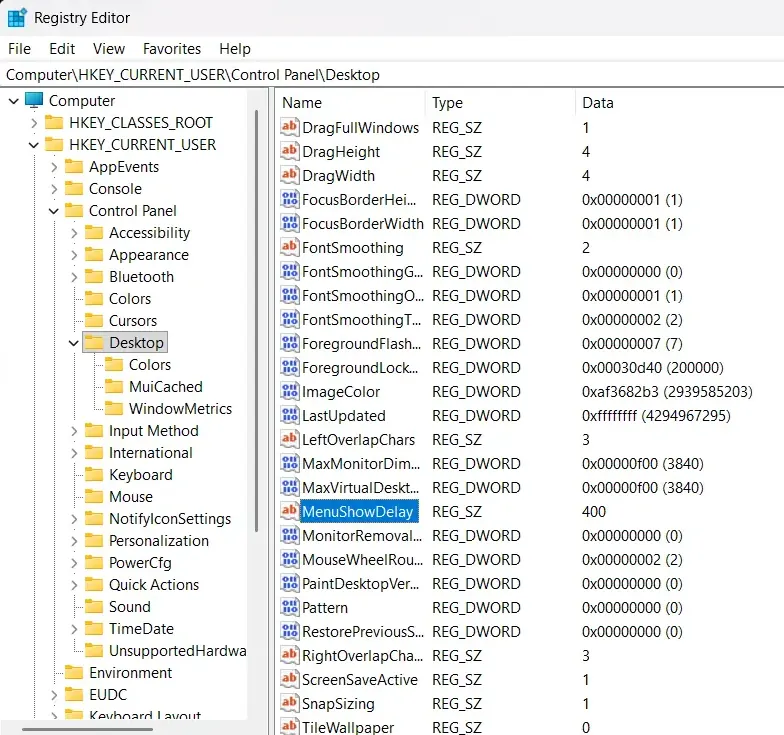Open the Help menu
This screenshot has width=784, height=735.
[235, 49]
